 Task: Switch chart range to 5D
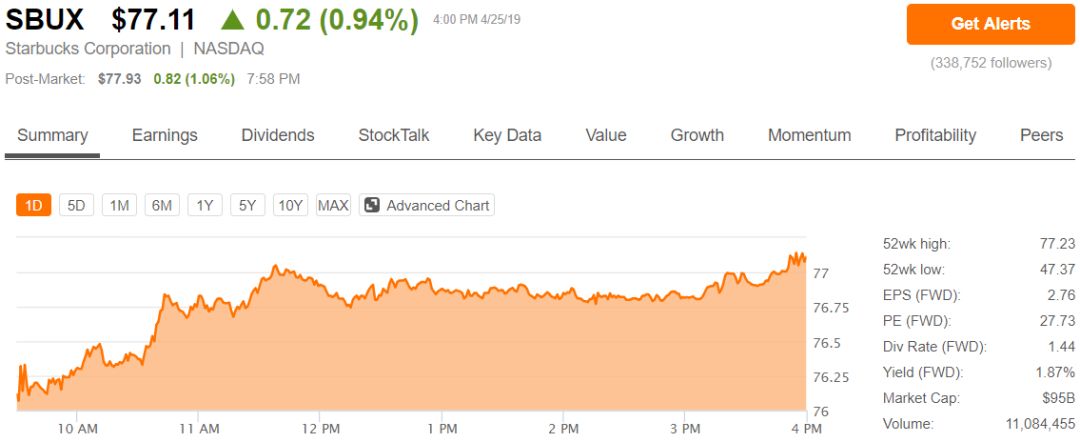pos(76,205)
